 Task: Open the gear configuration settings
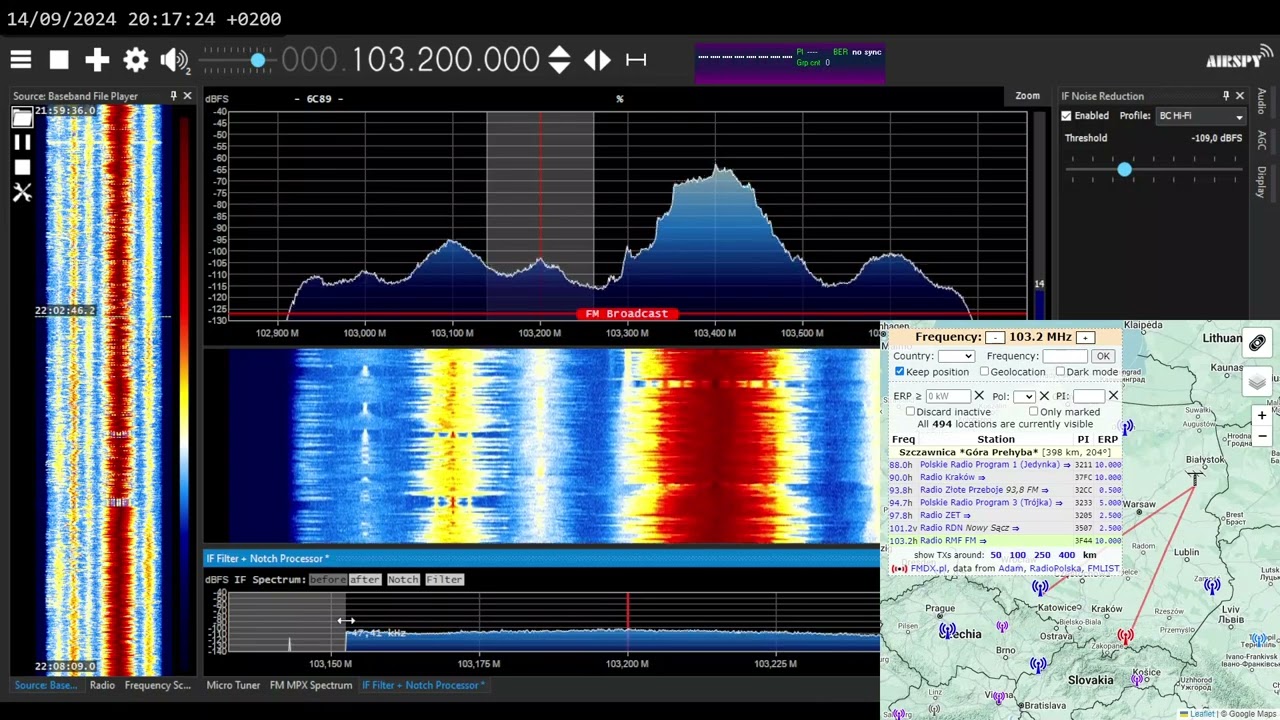coord(135,60)
